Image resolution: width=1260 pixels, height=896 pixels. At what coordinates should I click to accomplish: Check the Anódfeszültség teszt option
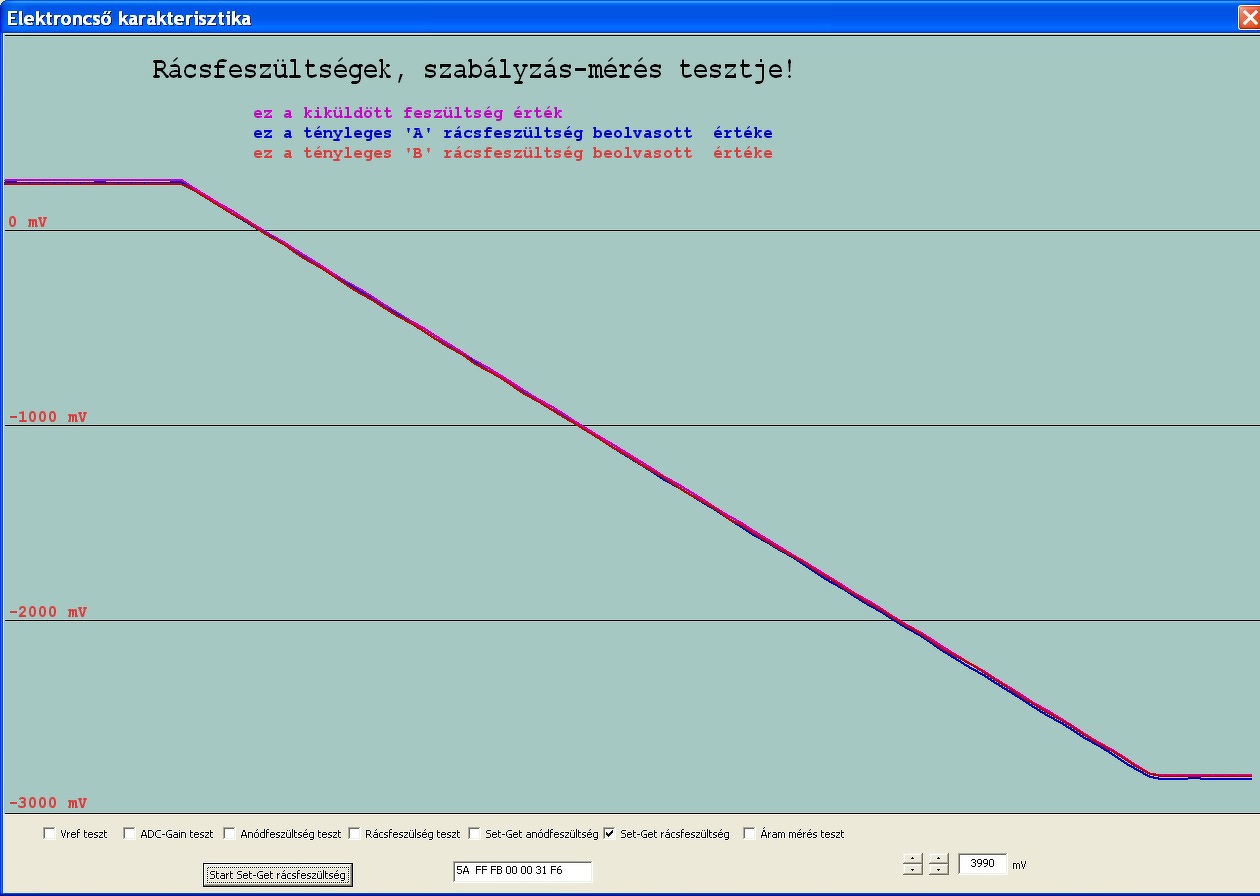click(x=230, y=833)
